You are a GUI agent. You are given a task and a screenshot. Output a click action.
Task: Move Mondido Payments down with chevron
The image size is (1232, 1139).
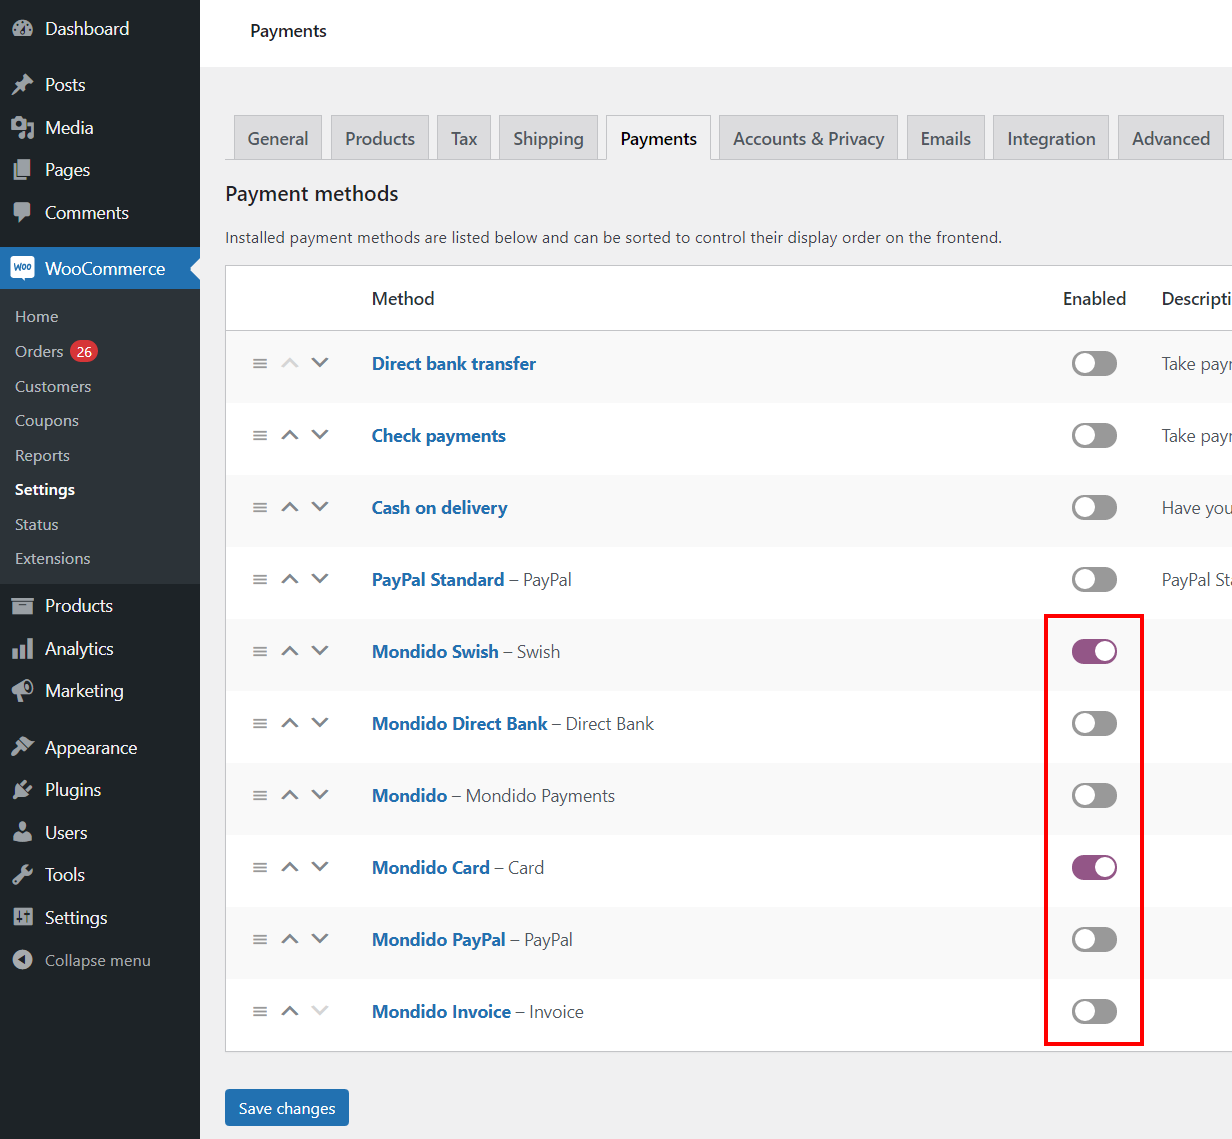click(320, 795)
